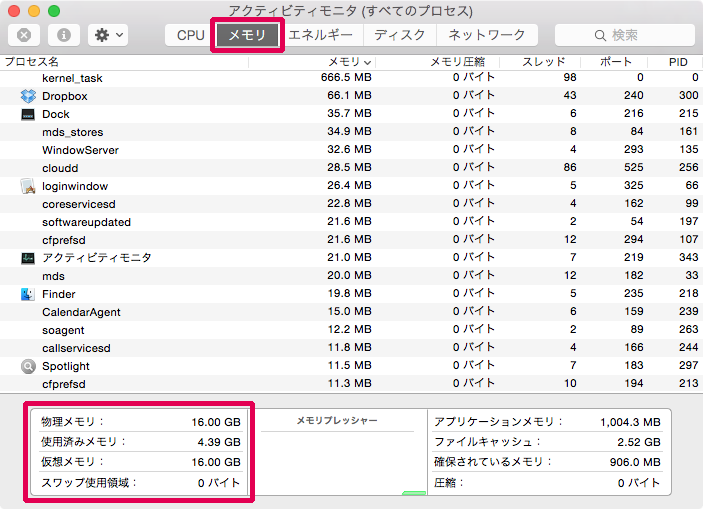Click the quit process X button

pos(24,35)
